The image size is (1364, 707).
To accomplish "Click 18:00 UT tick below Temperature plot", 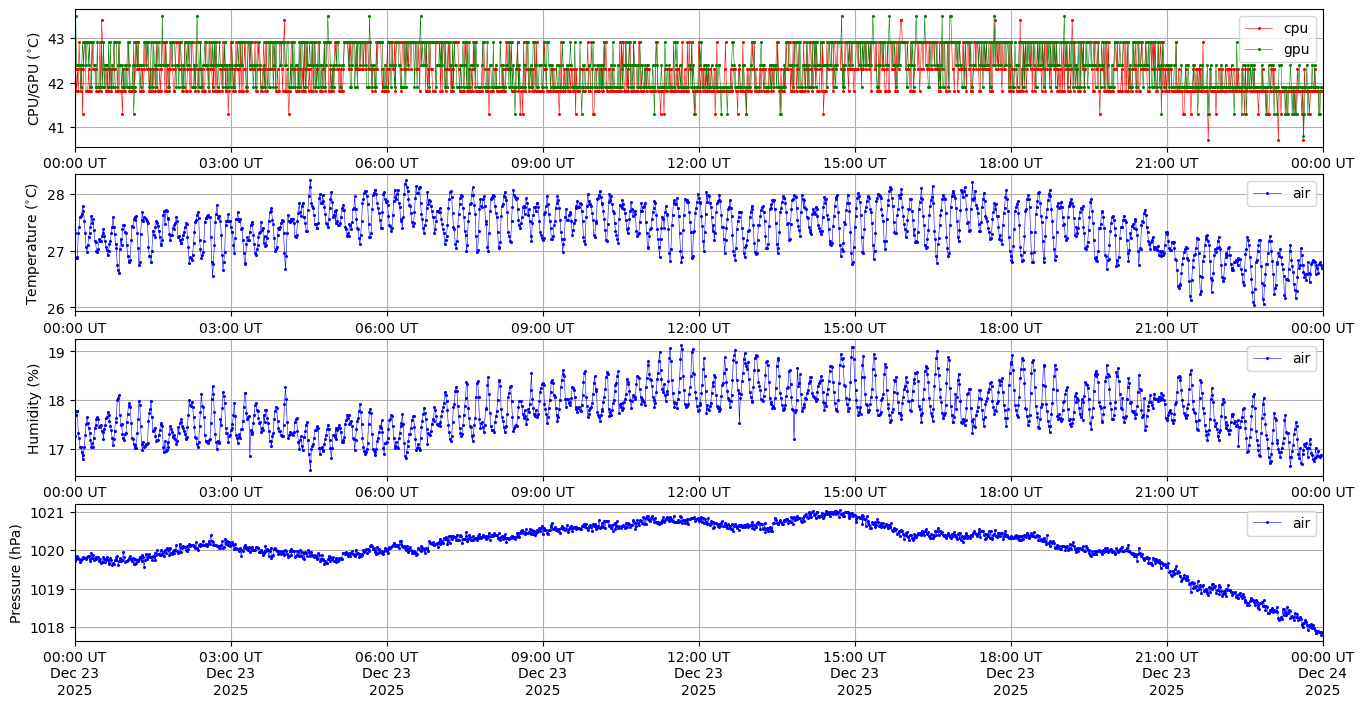I will [1010, 328].
